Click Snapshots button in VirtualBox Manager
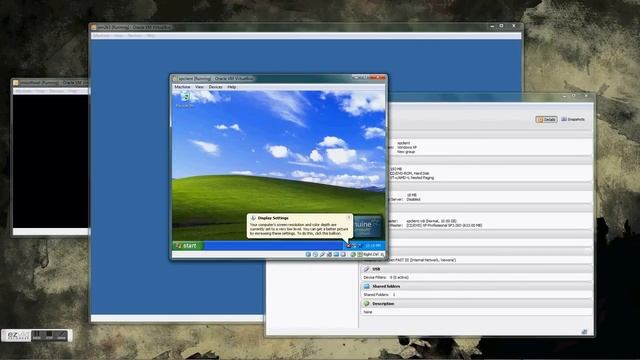The width and height of the screenshot is (640, 360). (x=573, y=119)
